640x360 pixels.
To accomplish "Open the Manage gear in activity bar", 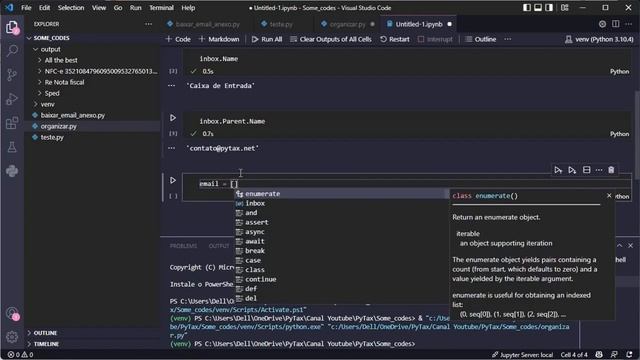I will coord(12,337).
